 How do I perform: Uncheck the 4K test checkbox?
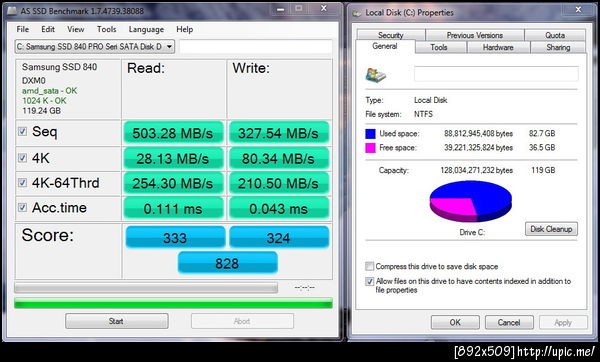[x=23, y=158]
